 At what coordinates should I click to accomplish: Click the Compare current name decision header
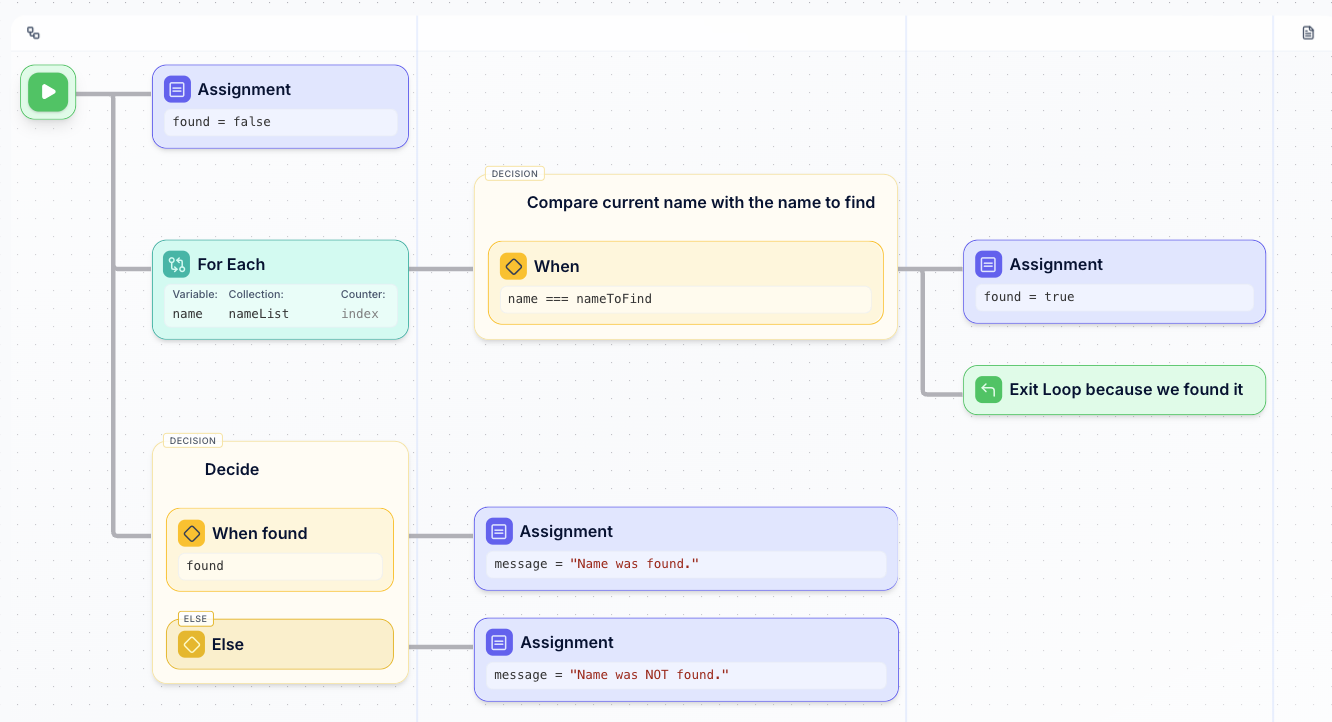701,202
